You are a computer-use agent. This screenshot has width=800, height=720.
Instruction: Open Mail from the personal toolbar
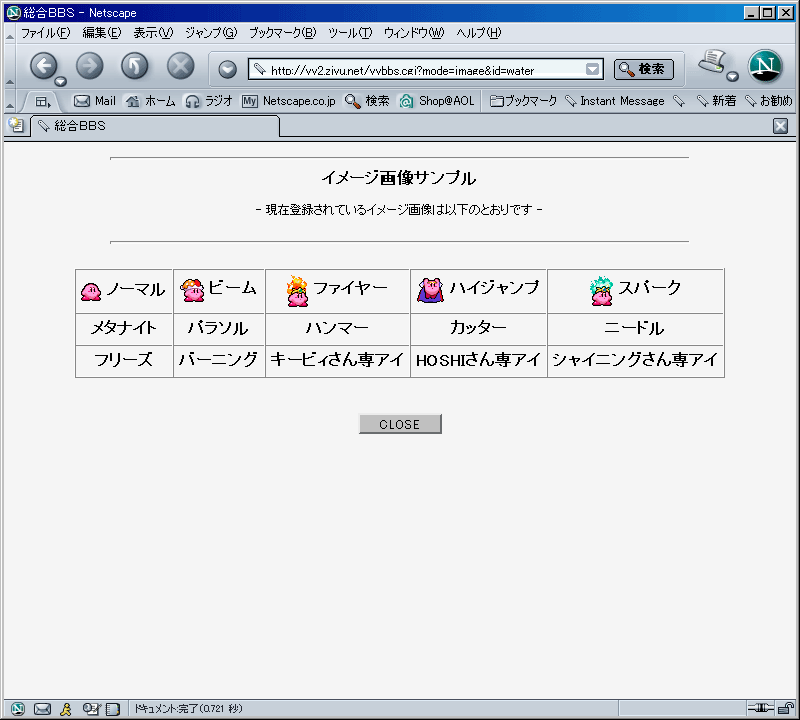95,101
